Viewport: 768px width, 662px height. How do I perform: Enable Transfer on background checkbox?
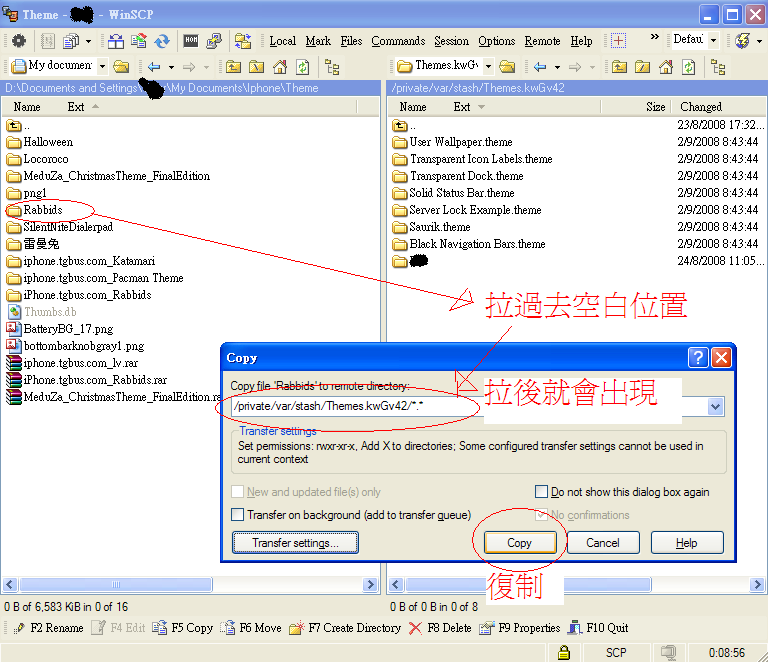click(238, 515)
